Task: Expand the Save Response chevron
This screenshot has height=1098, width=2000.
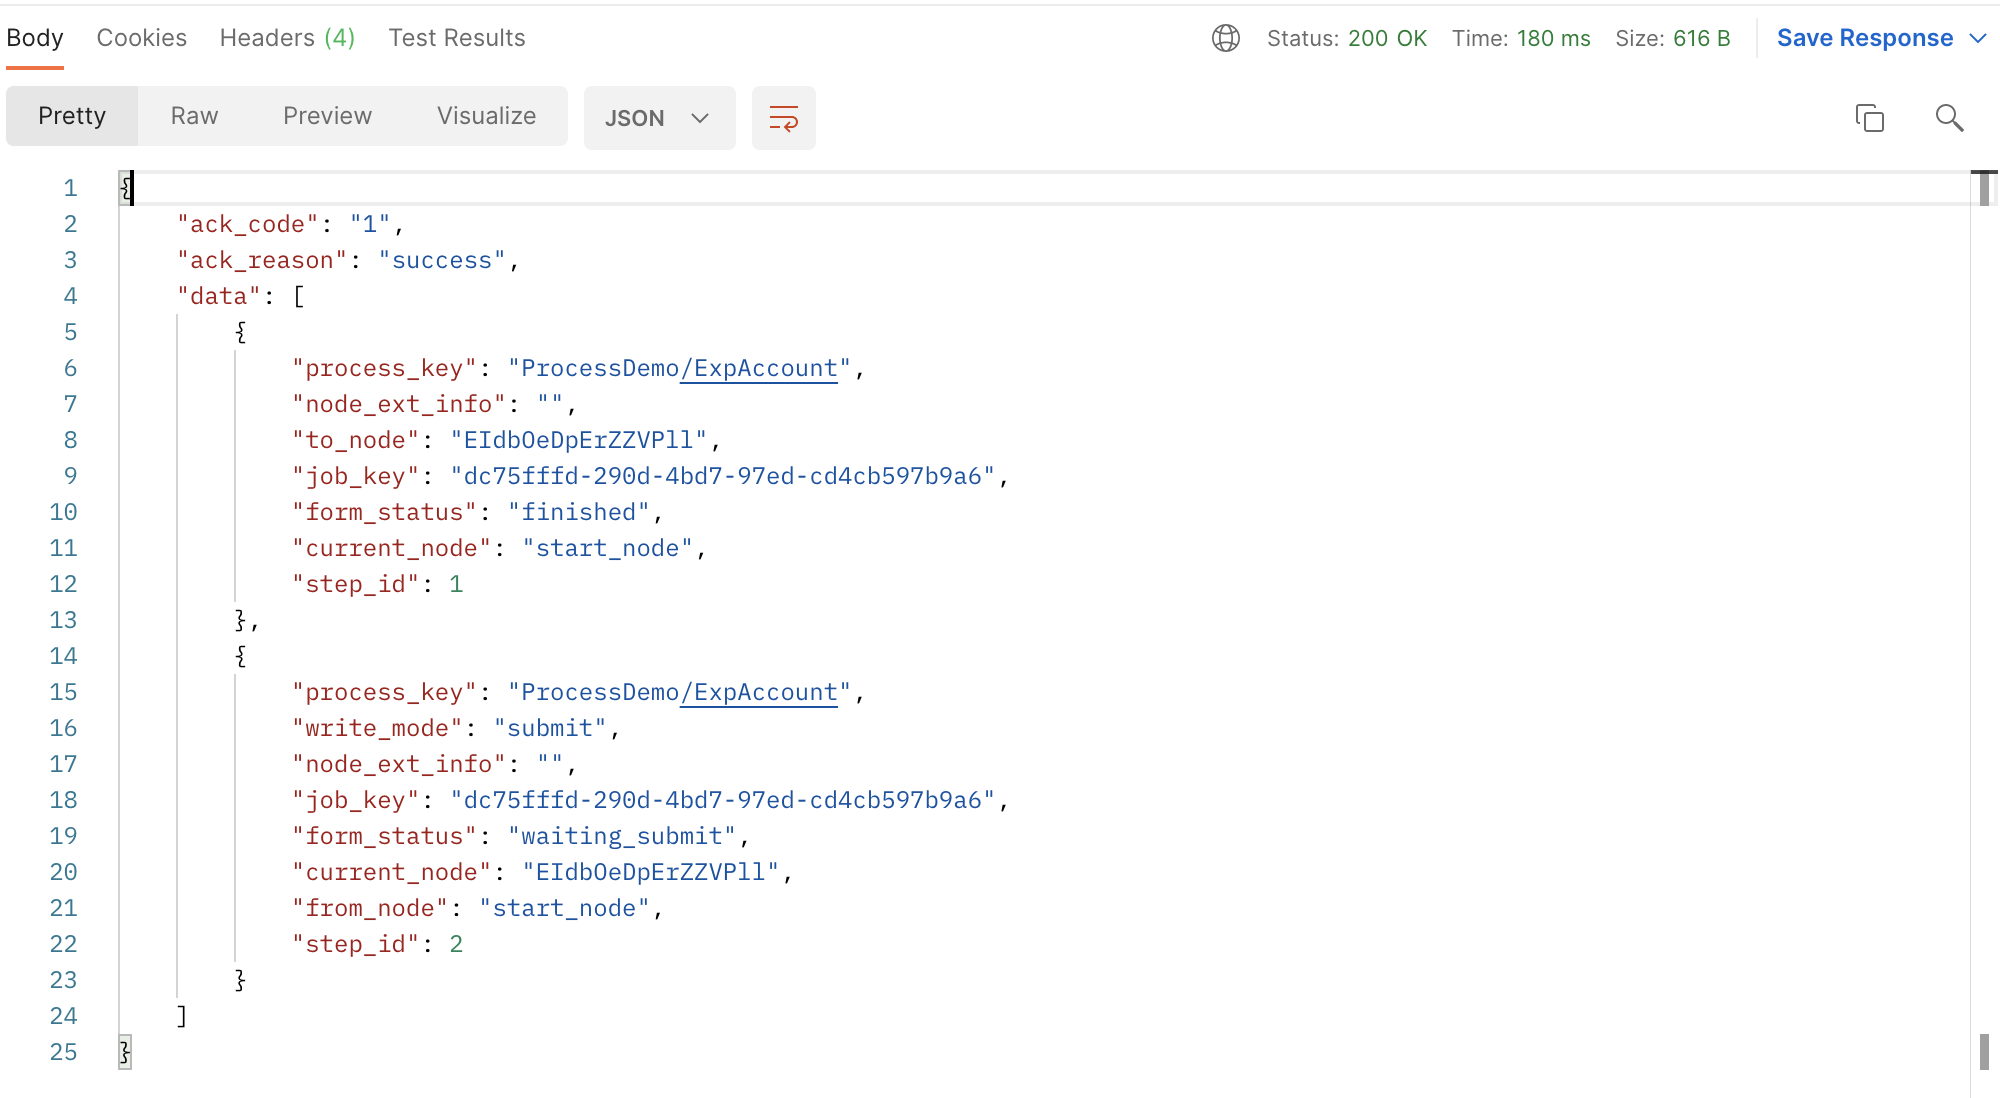Action: [1978, 38]
